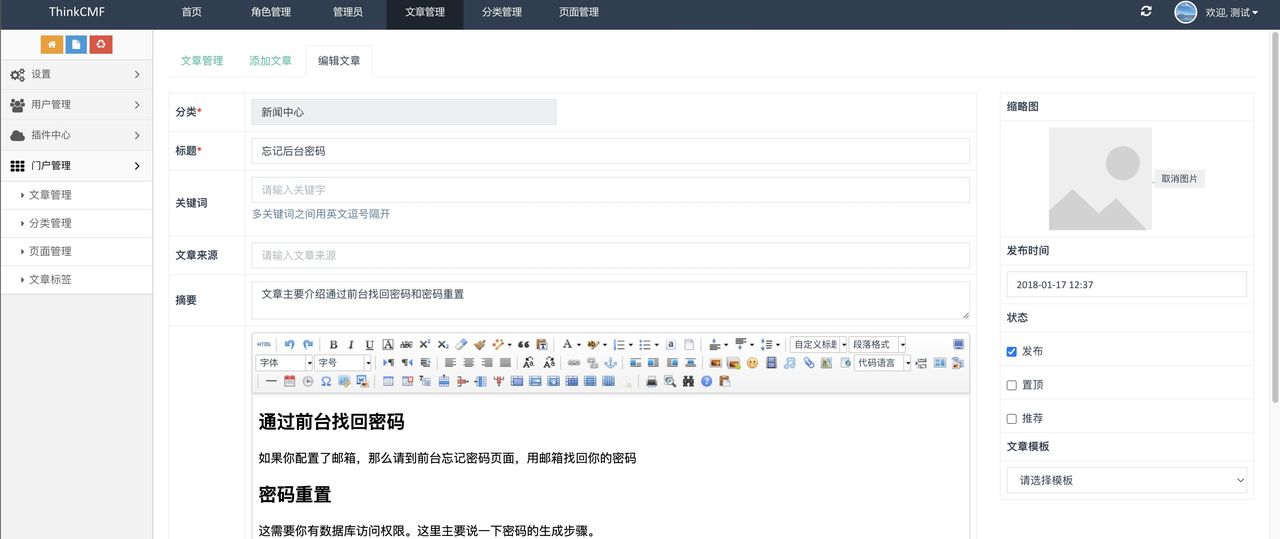Open the 字体 font family dropdown
The width and height of the screenshot is (1280, 539).
tap(284, 363)
